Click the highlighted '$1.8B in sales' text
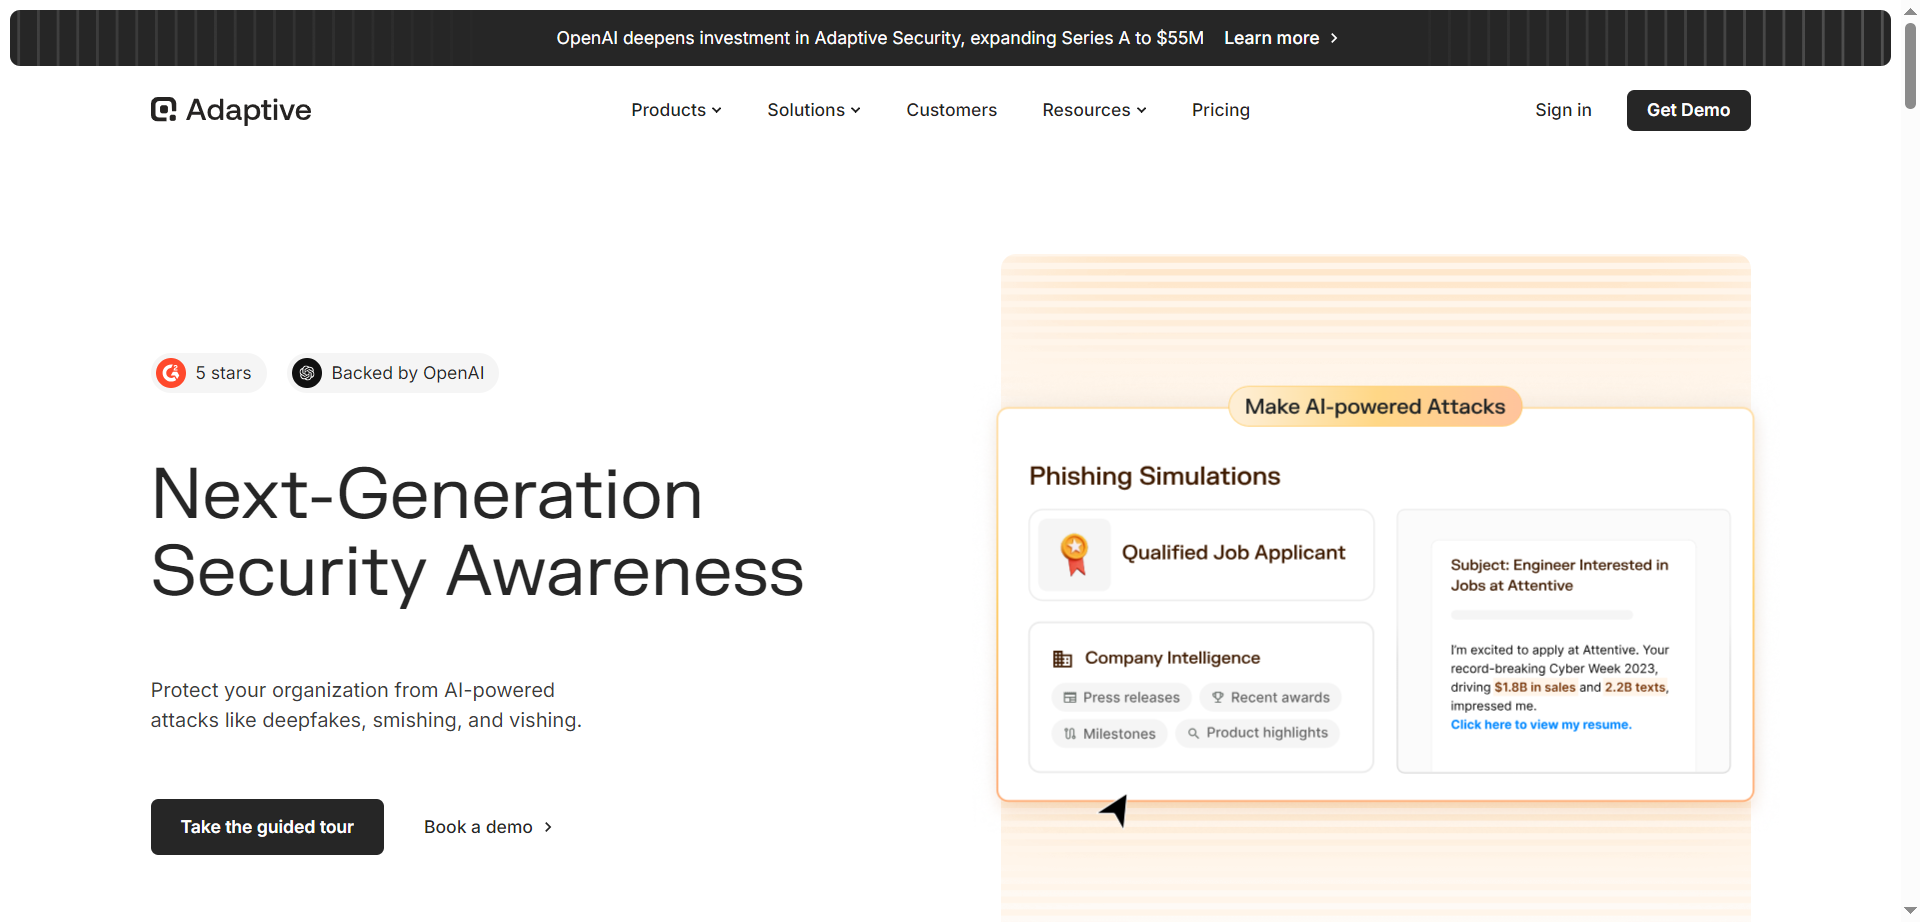 point(1535,688)
